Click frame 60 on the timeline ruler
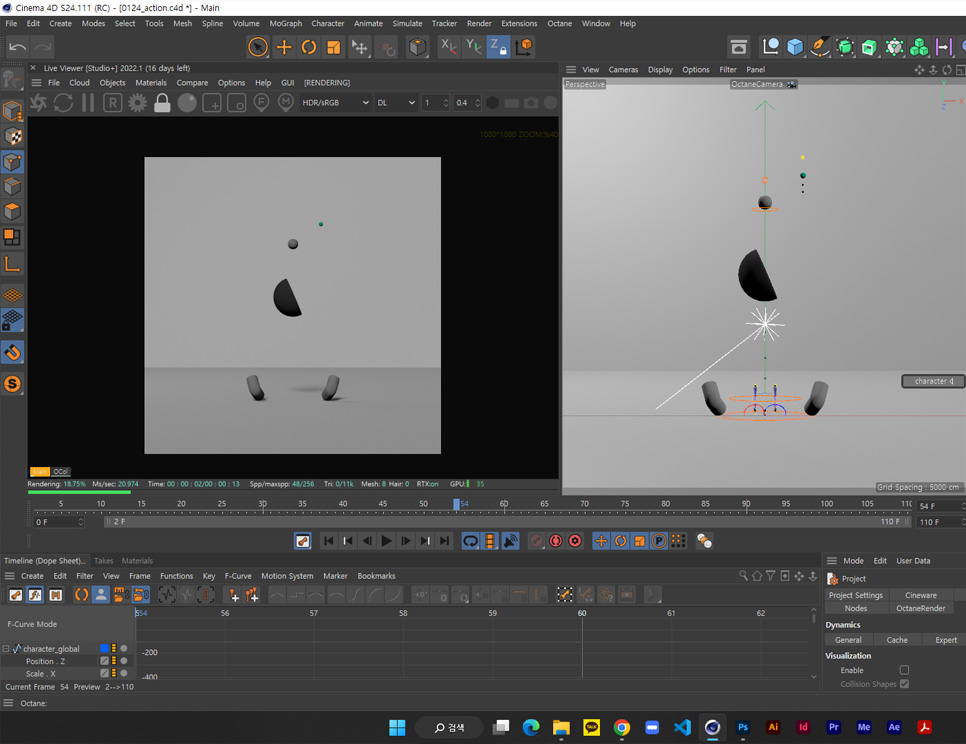 tap(504, 504)
